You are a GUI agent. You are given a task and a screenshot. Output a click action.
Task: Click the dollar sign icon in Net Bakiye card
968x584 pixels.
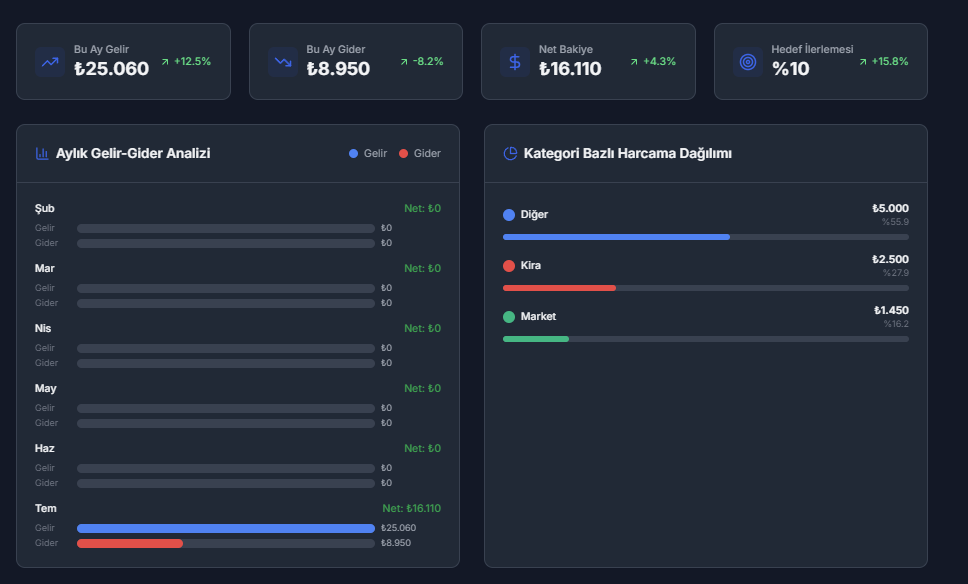pos(515,62)
